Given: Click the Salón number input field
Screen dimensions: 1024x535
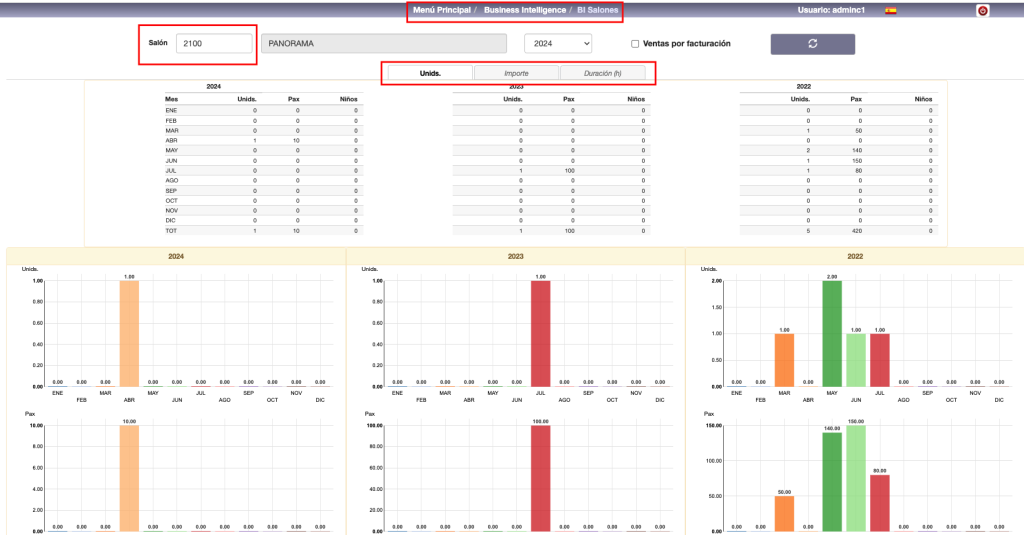Looking at the screenshot, I should pyautogui.click(x=213, y=44).
